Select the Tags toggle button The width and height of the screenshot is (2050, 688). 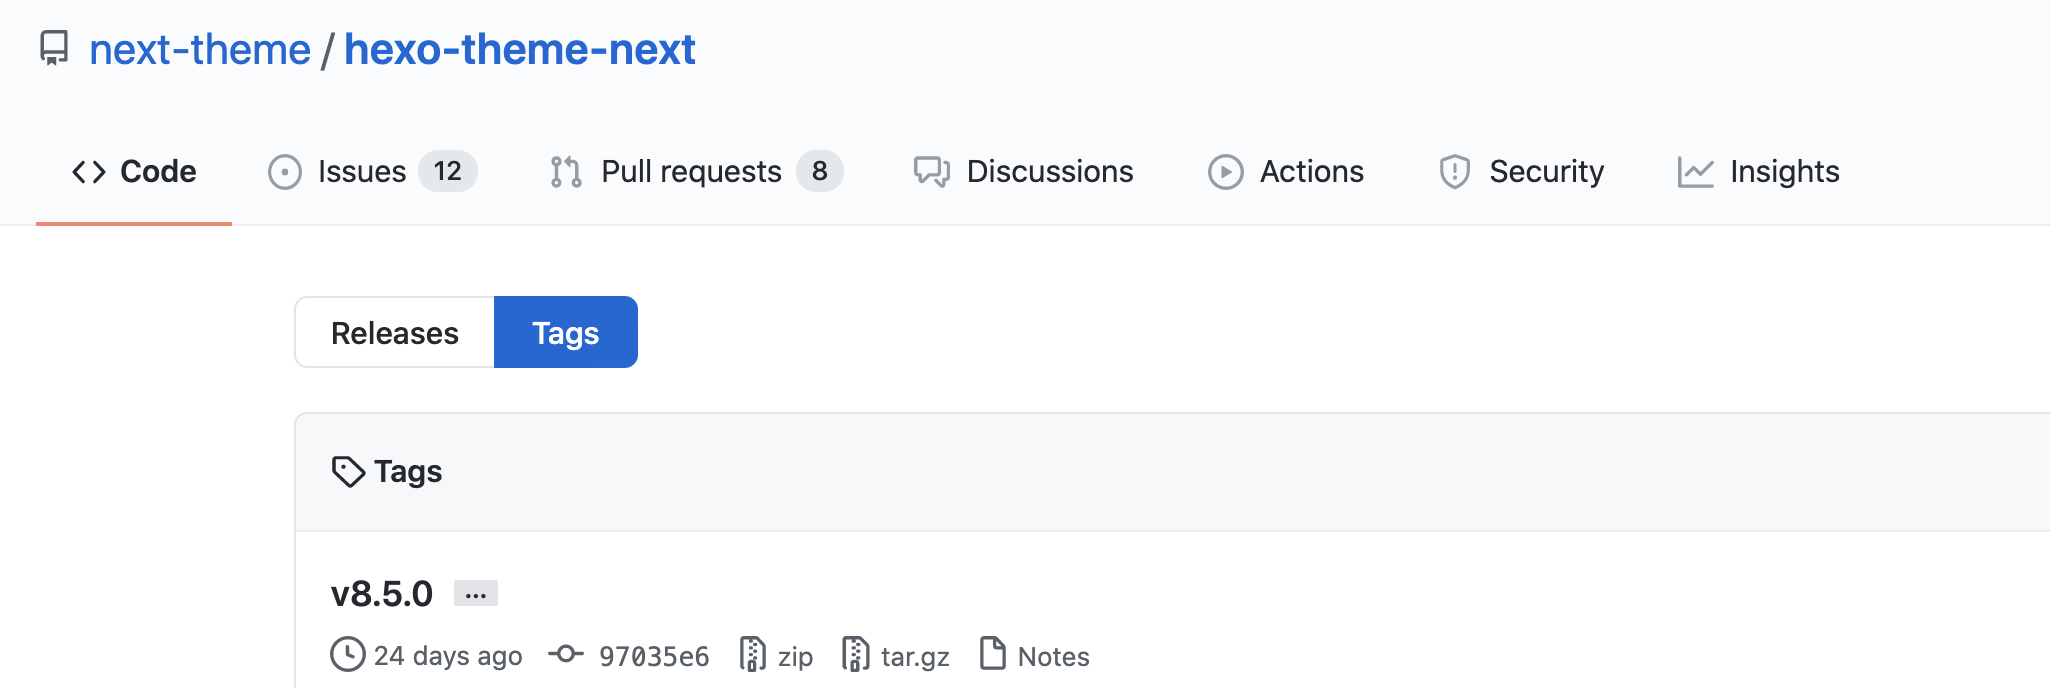tap(565, 333)
